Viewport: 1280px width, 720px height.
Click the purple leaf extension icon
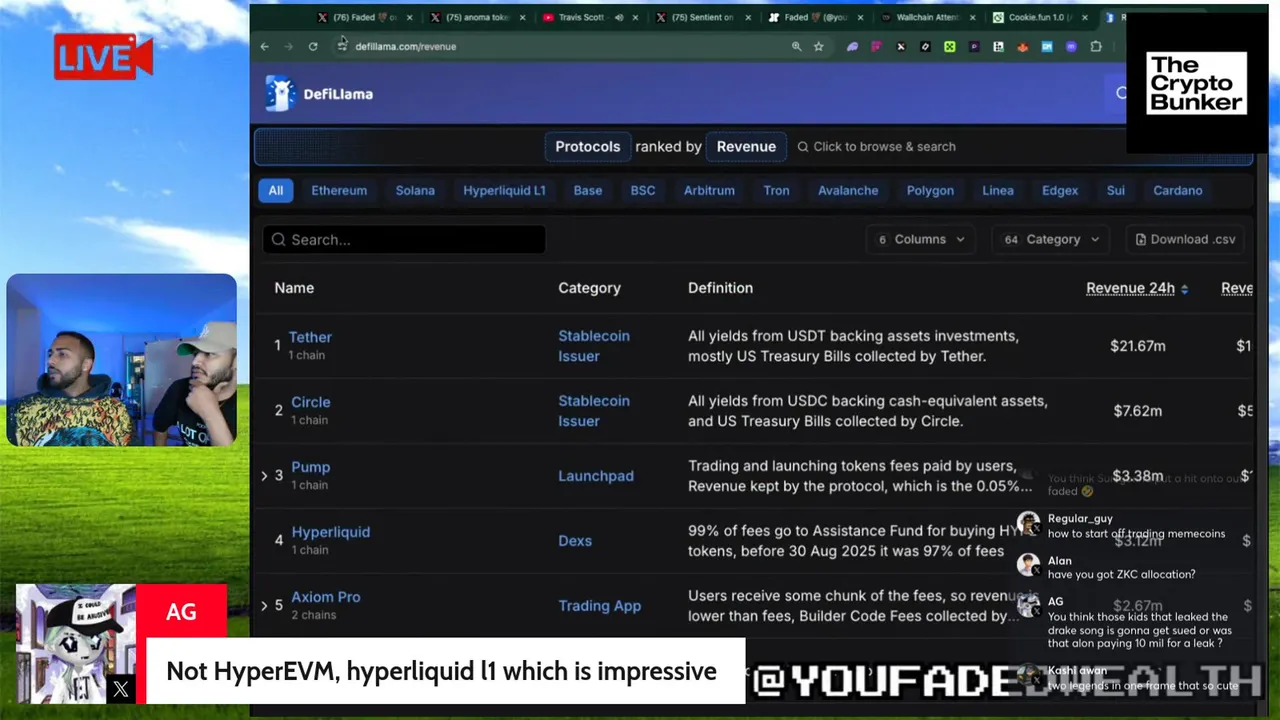(x=852, y=46)
